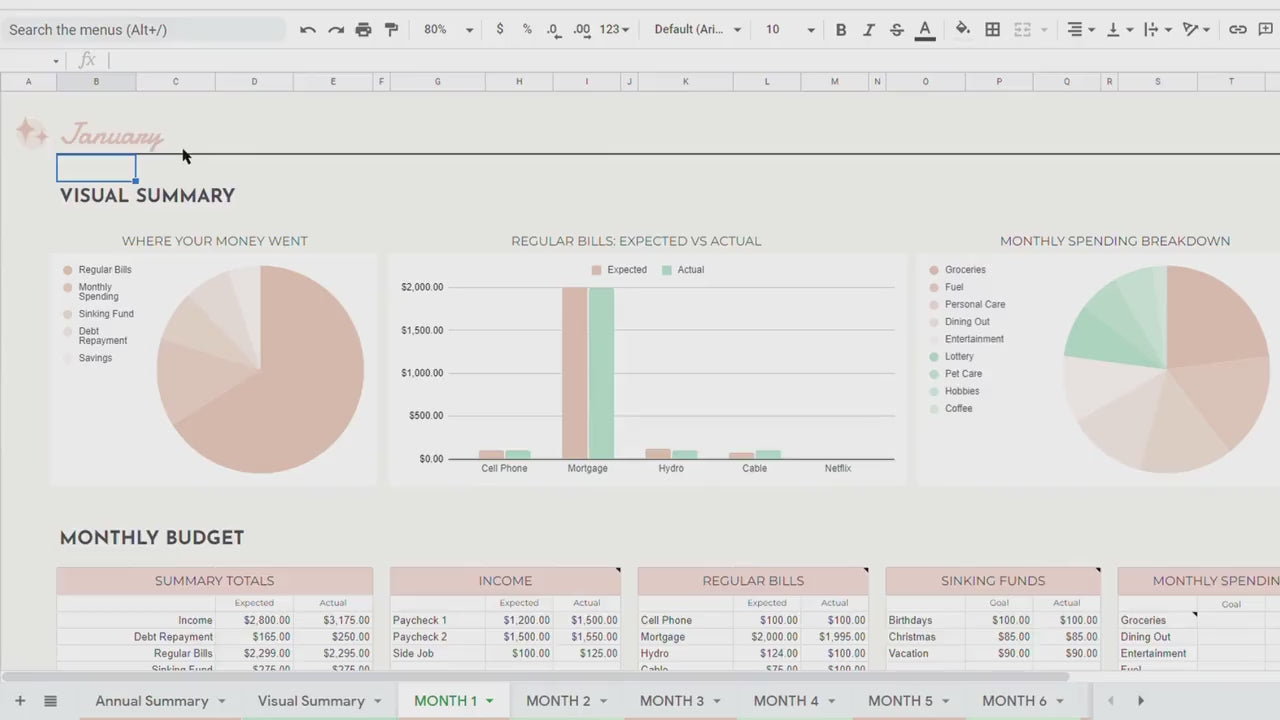The image size is (1280, 720).
Task: Switch to the MONTH 3 sheet tab
Action: point(672,701)
